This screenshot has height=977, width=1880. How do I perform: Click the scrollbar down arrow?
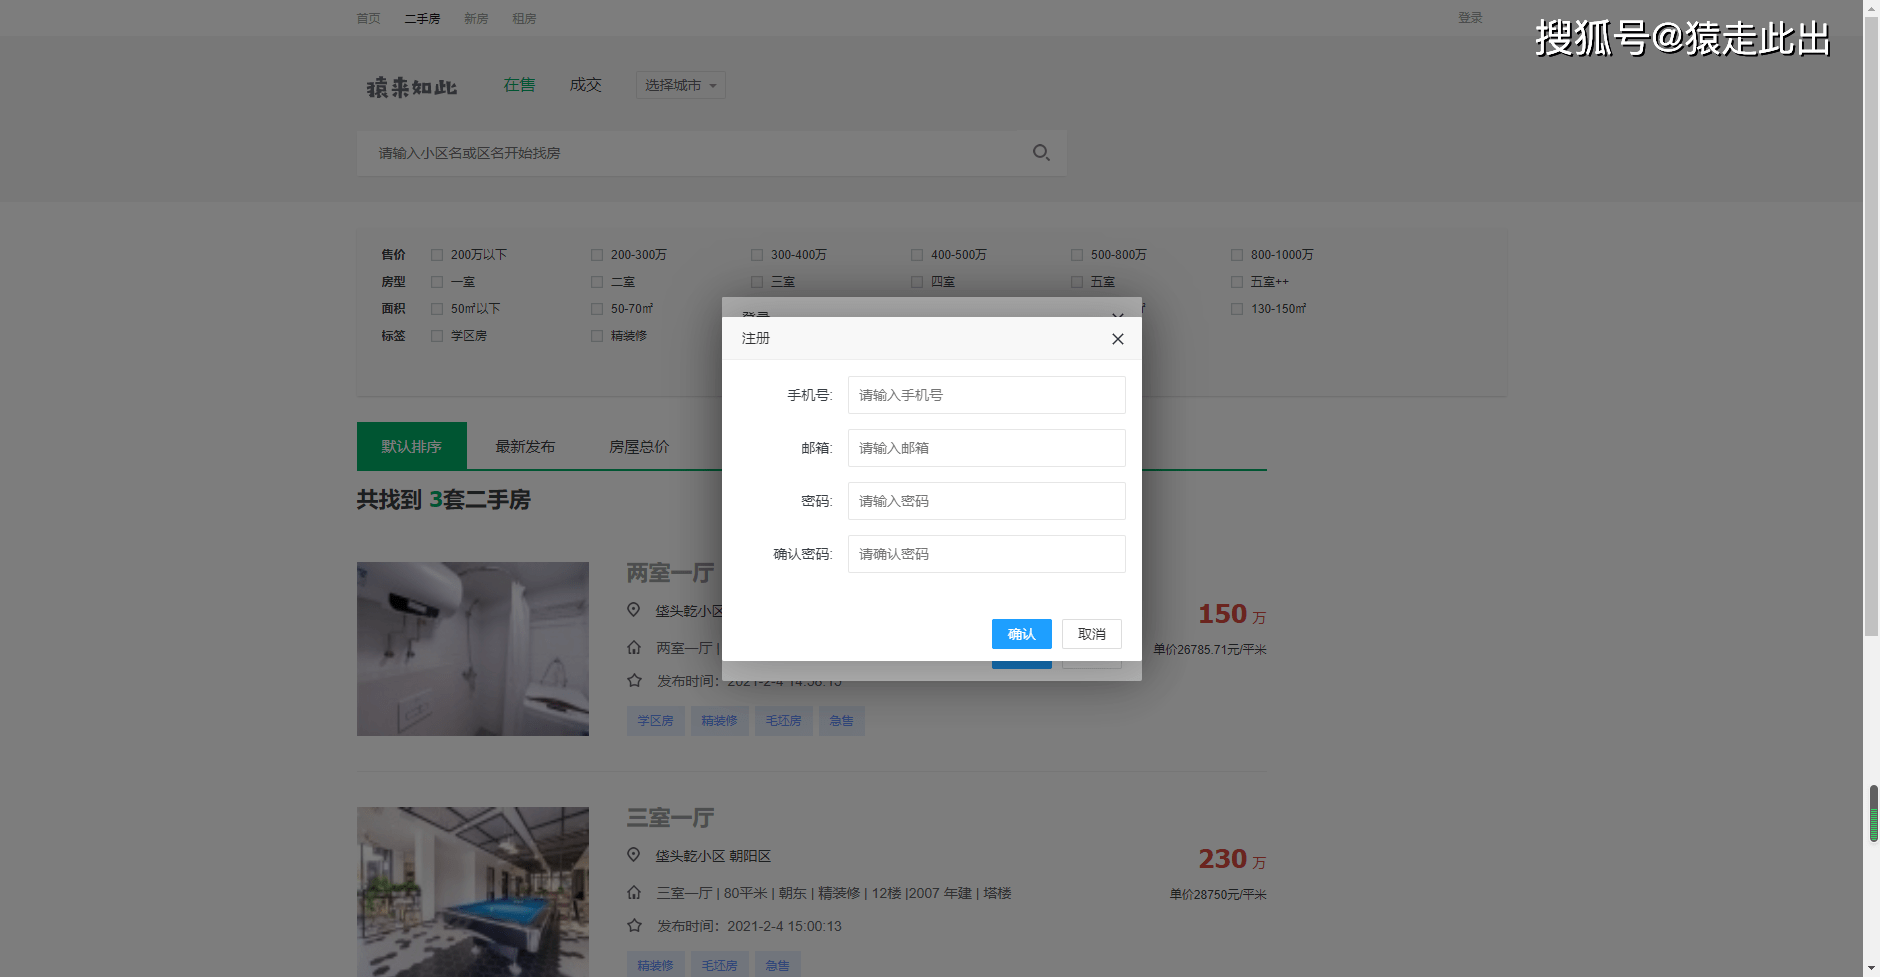[x=1871, y=968]
